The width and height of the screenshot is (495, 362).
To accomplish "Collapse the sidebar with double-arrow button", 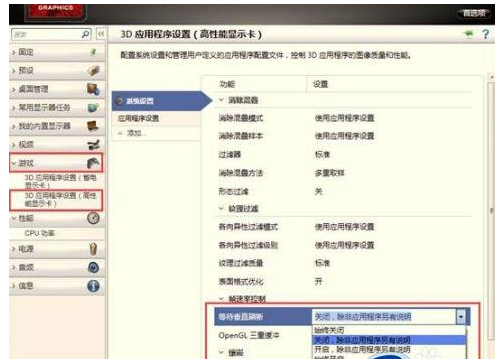I will (x=101, y=34).
